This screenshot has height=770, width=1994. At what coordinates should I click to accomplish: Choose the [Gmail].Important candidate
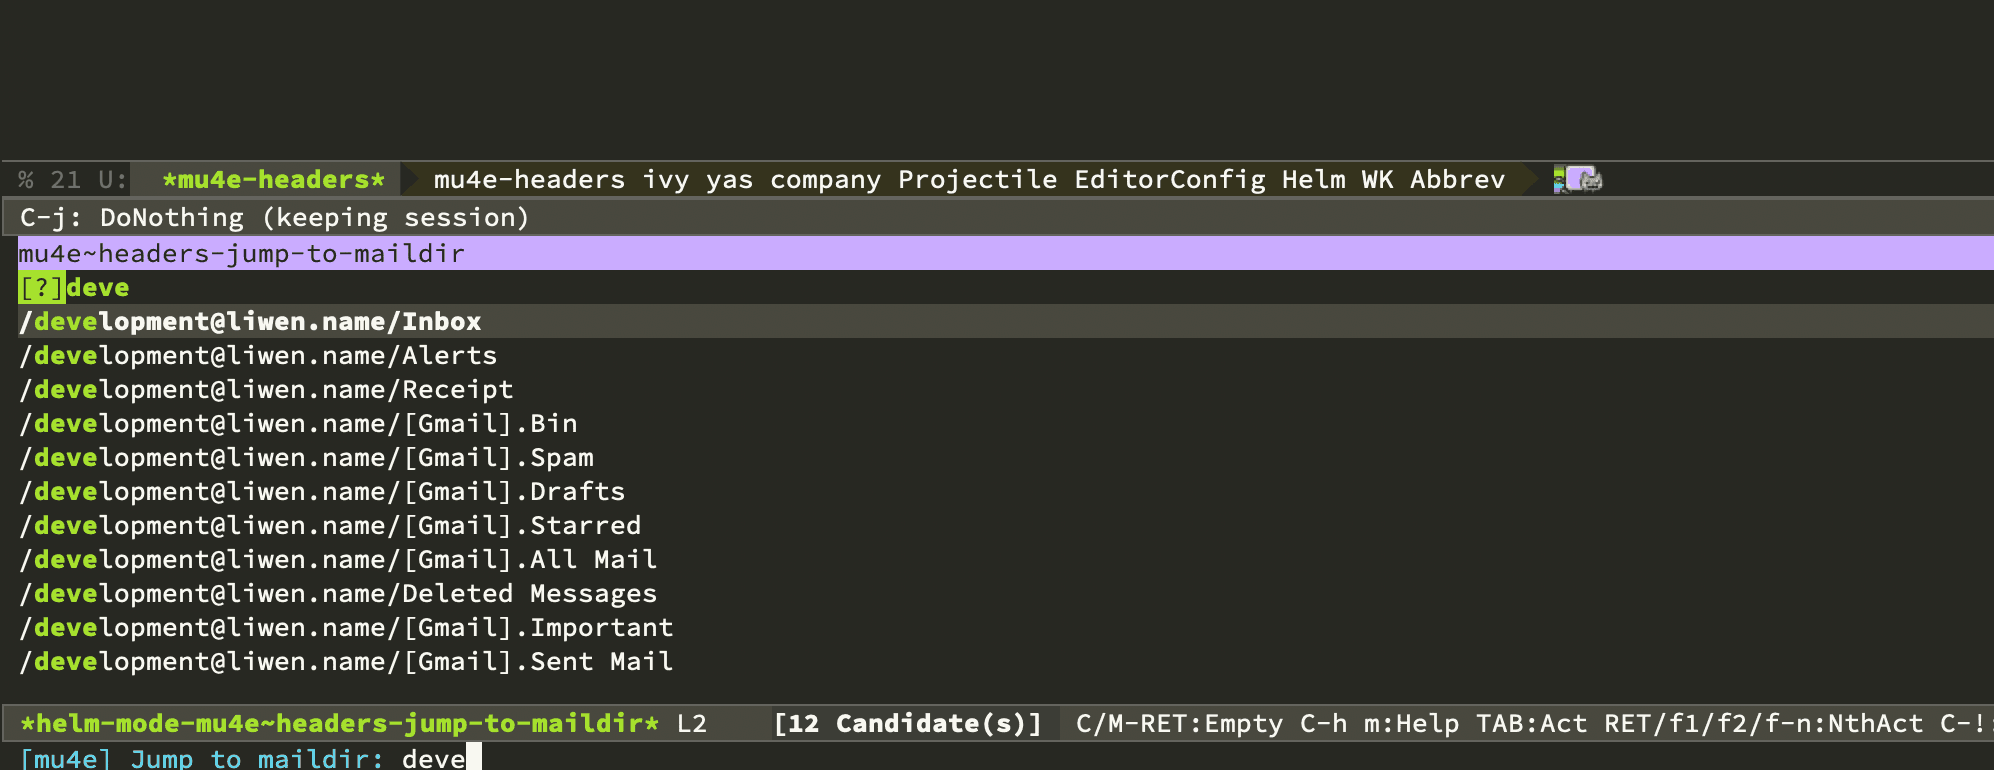coord(346,628)
